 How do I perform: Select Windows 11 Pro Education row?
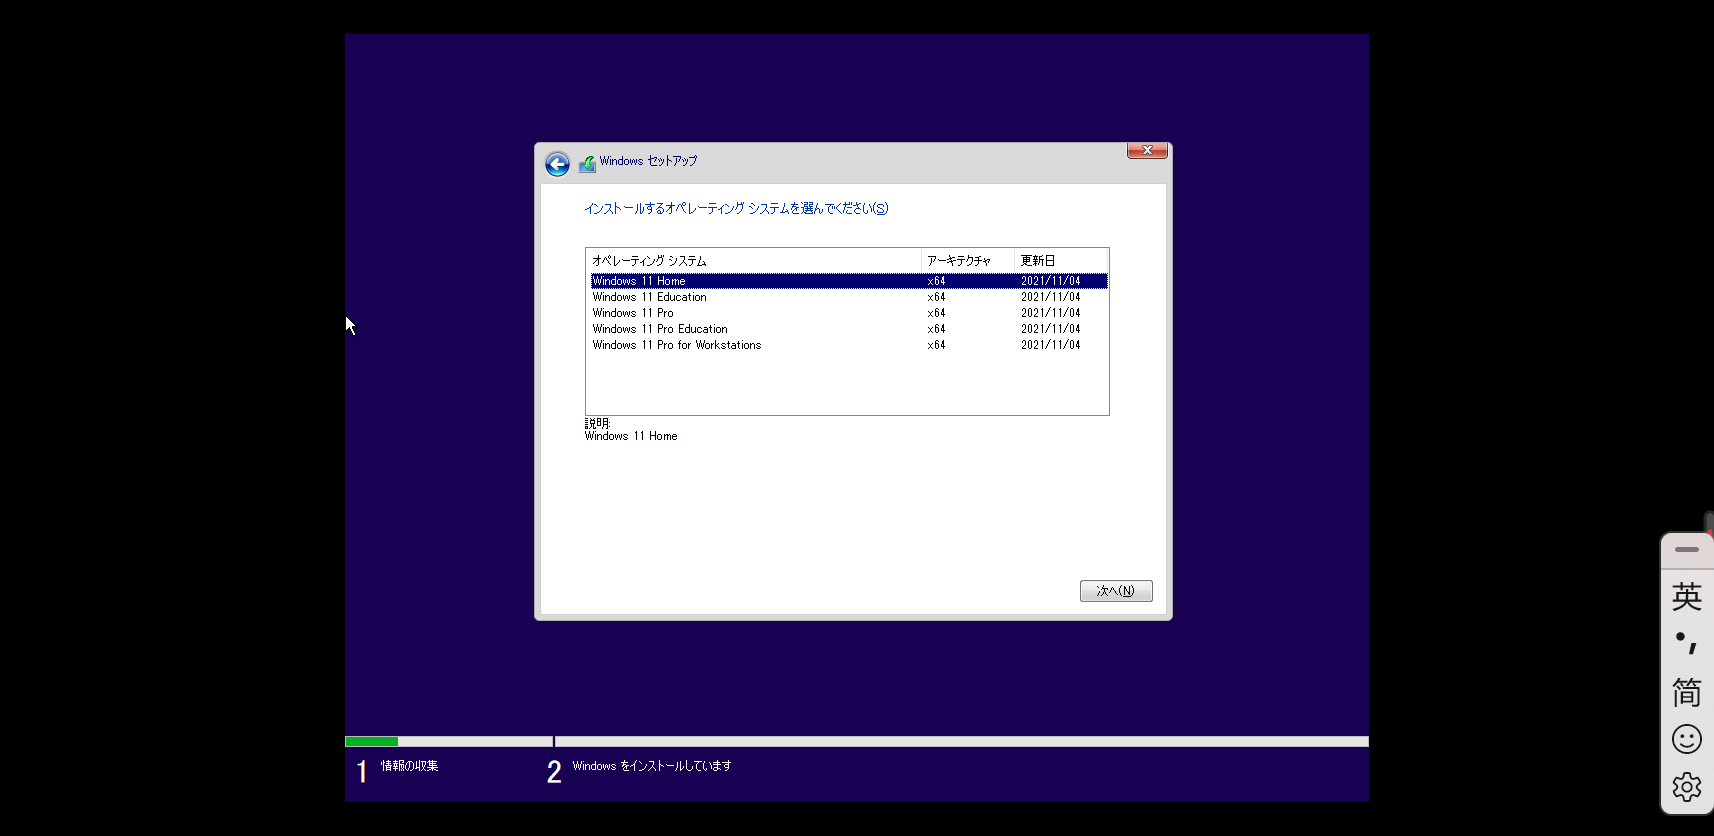tap(848, 329)
